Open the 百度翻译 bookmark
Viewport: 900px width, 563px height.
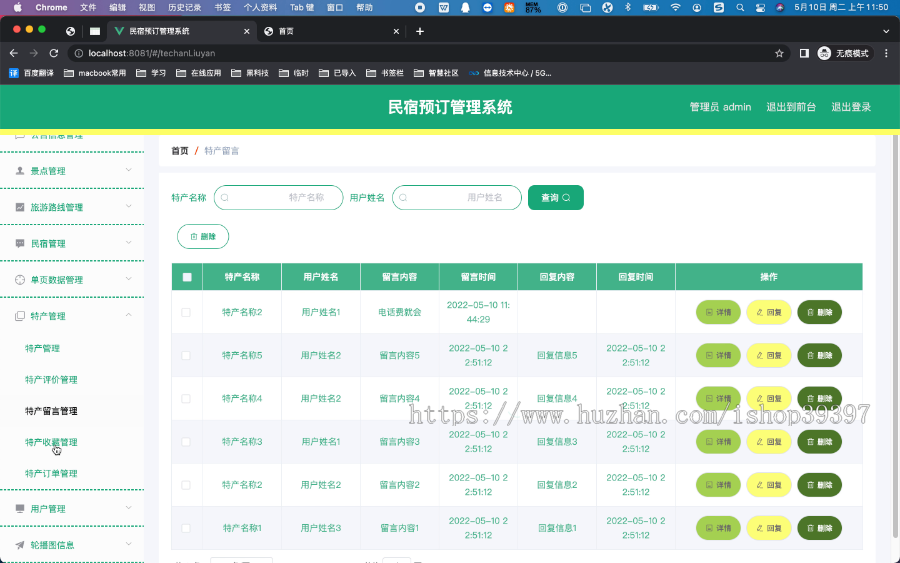click(32, 73)
